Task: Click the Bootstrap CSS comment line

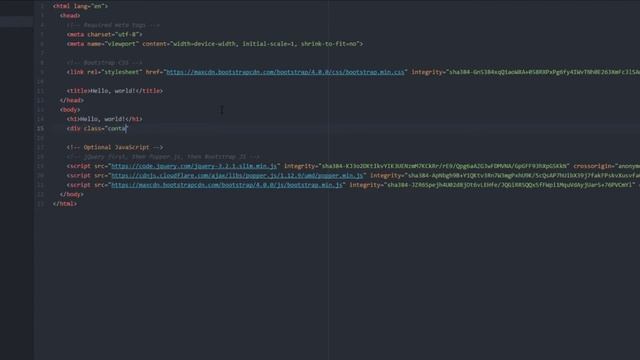Action: [104, 62]
